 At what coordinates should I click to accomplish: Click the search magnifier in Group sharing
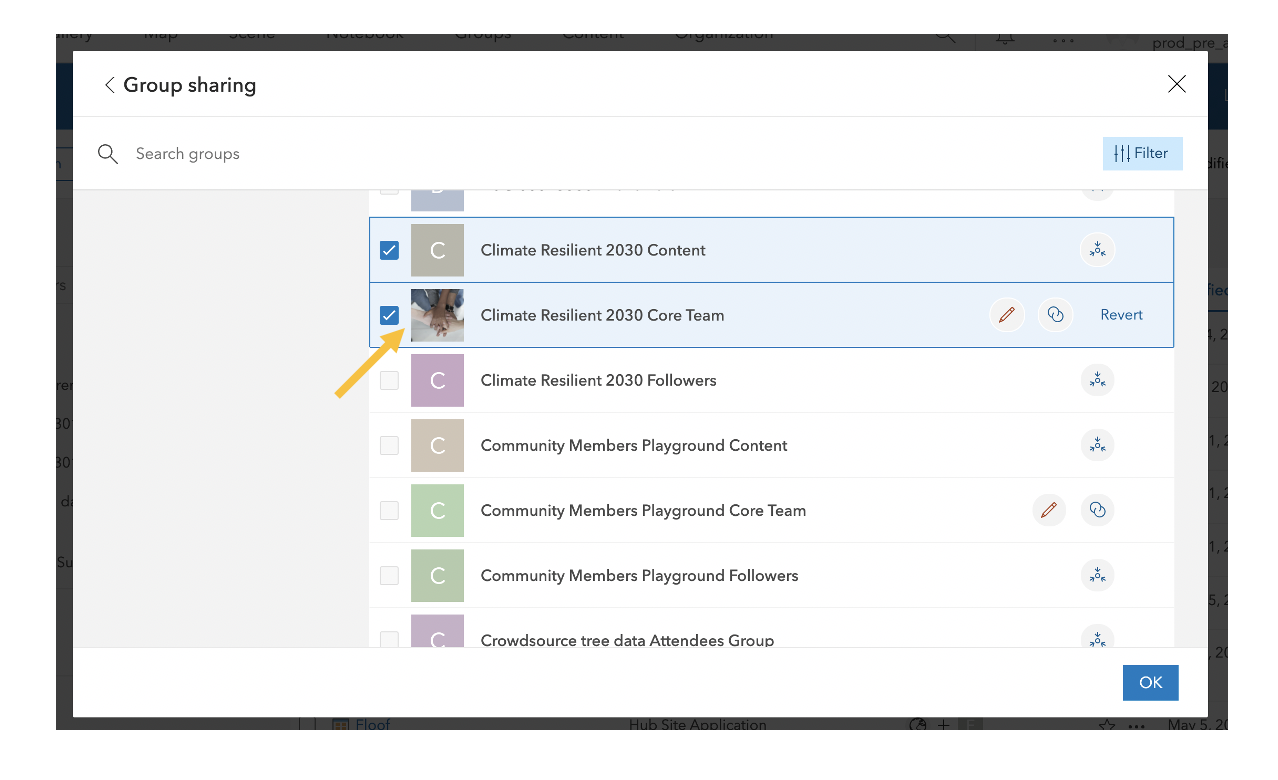point(107,154)
